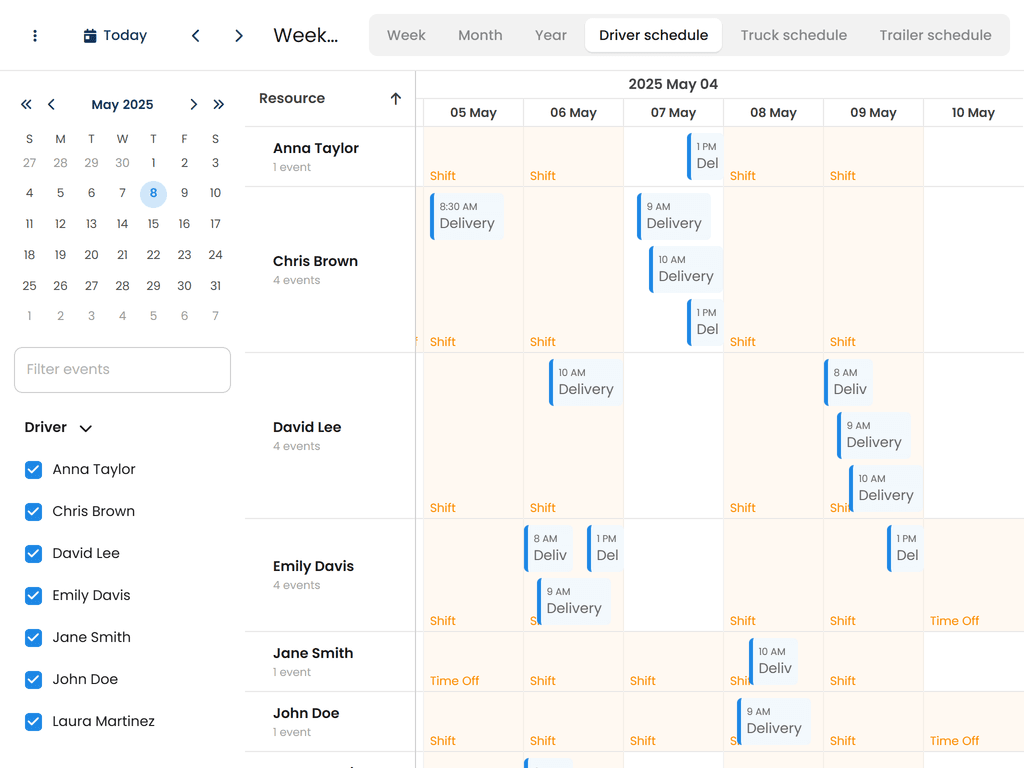
Task: Navigate to the next week with right chevron
Action: pyautogui.click(x=239, y=35)
